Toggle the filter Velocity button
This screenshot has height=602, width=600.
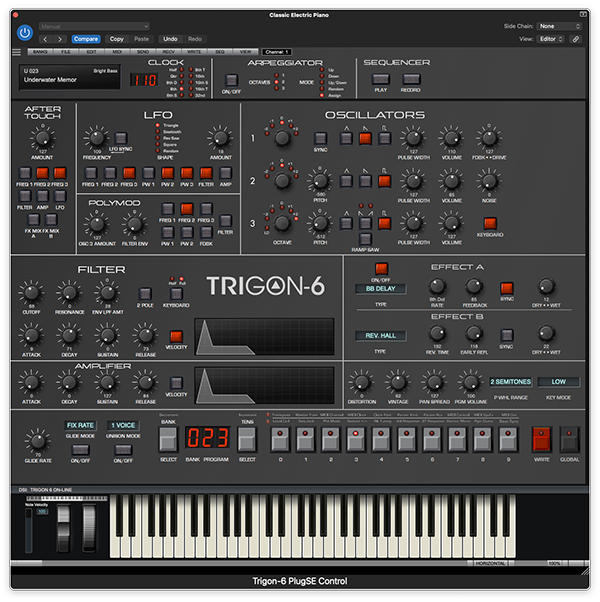click(176, 336)
